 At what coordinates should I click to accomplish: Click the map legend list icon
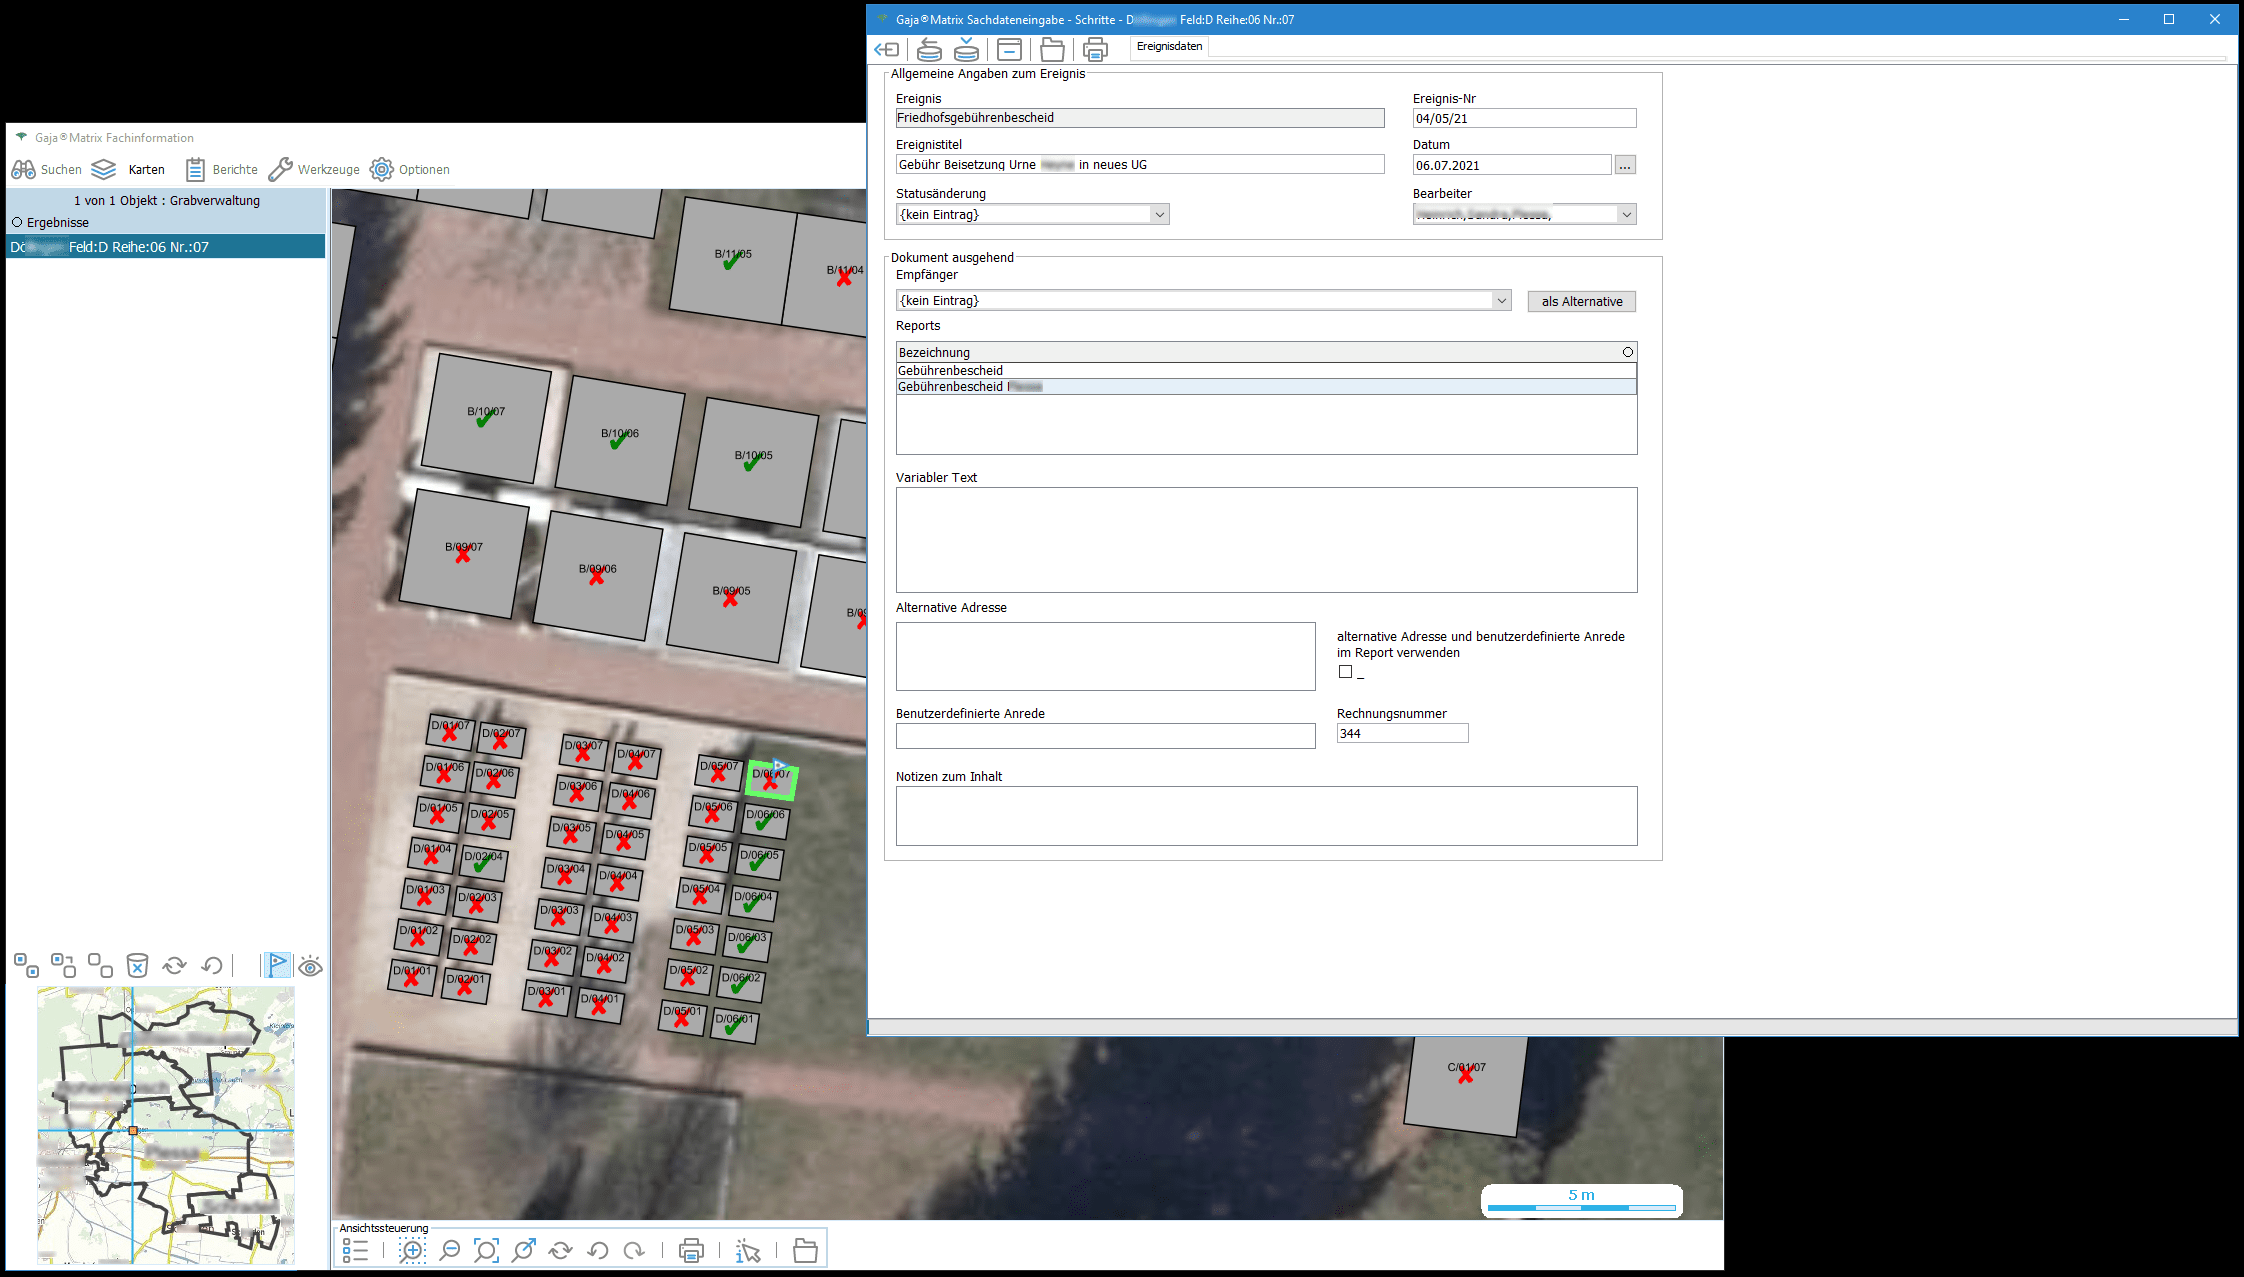click(x=355, y=1250)
